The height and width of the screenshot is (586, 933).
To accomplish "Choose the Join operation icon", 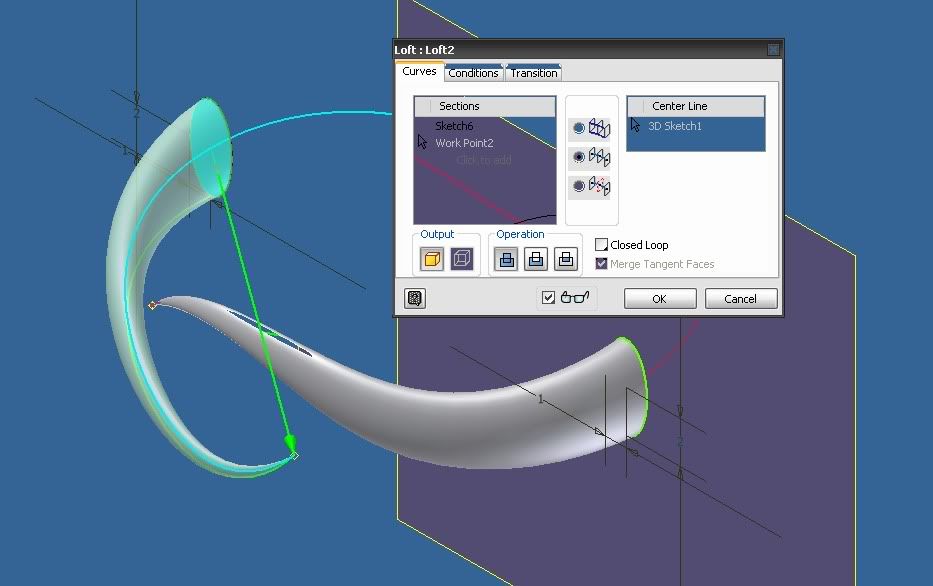I will (x=507, y=259).
